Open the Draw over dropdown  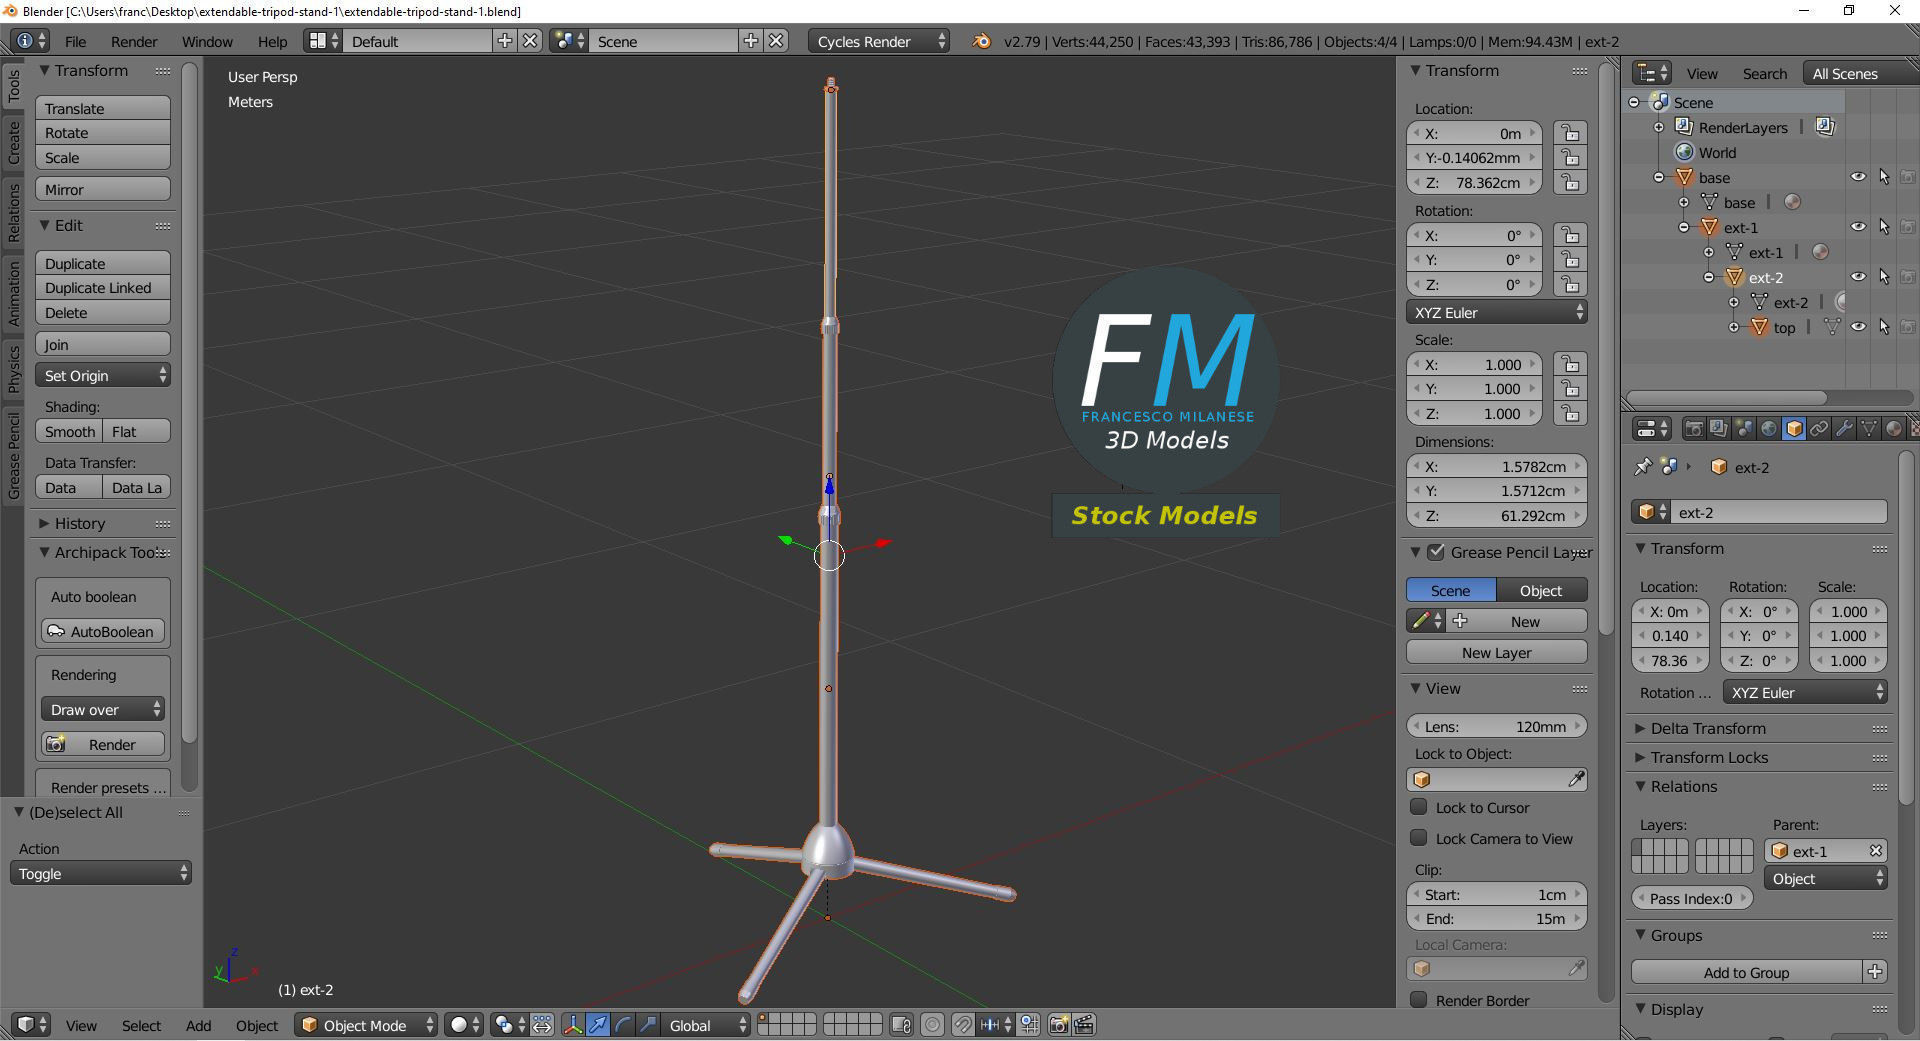tap(102, 709)
